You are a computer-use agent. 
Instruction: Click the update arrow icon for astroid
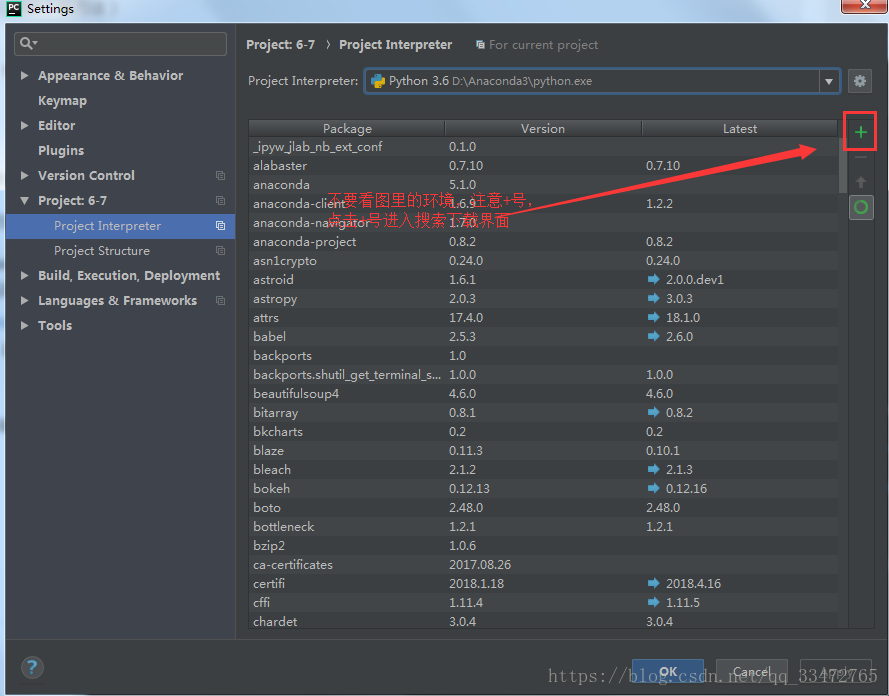click(x=653, y=279)
